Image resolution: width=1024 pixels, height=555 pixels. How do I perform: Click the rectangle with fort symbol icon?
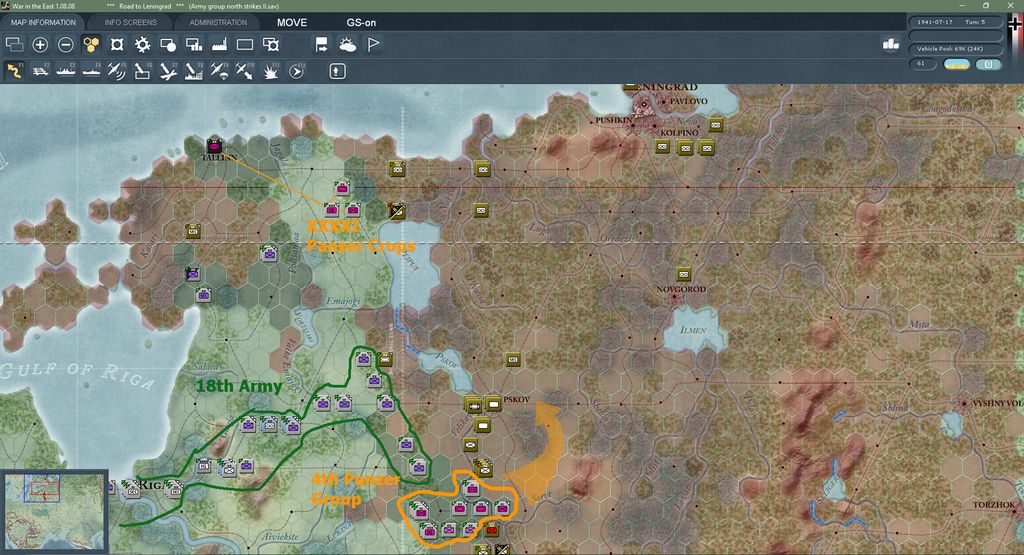[270, 44]
